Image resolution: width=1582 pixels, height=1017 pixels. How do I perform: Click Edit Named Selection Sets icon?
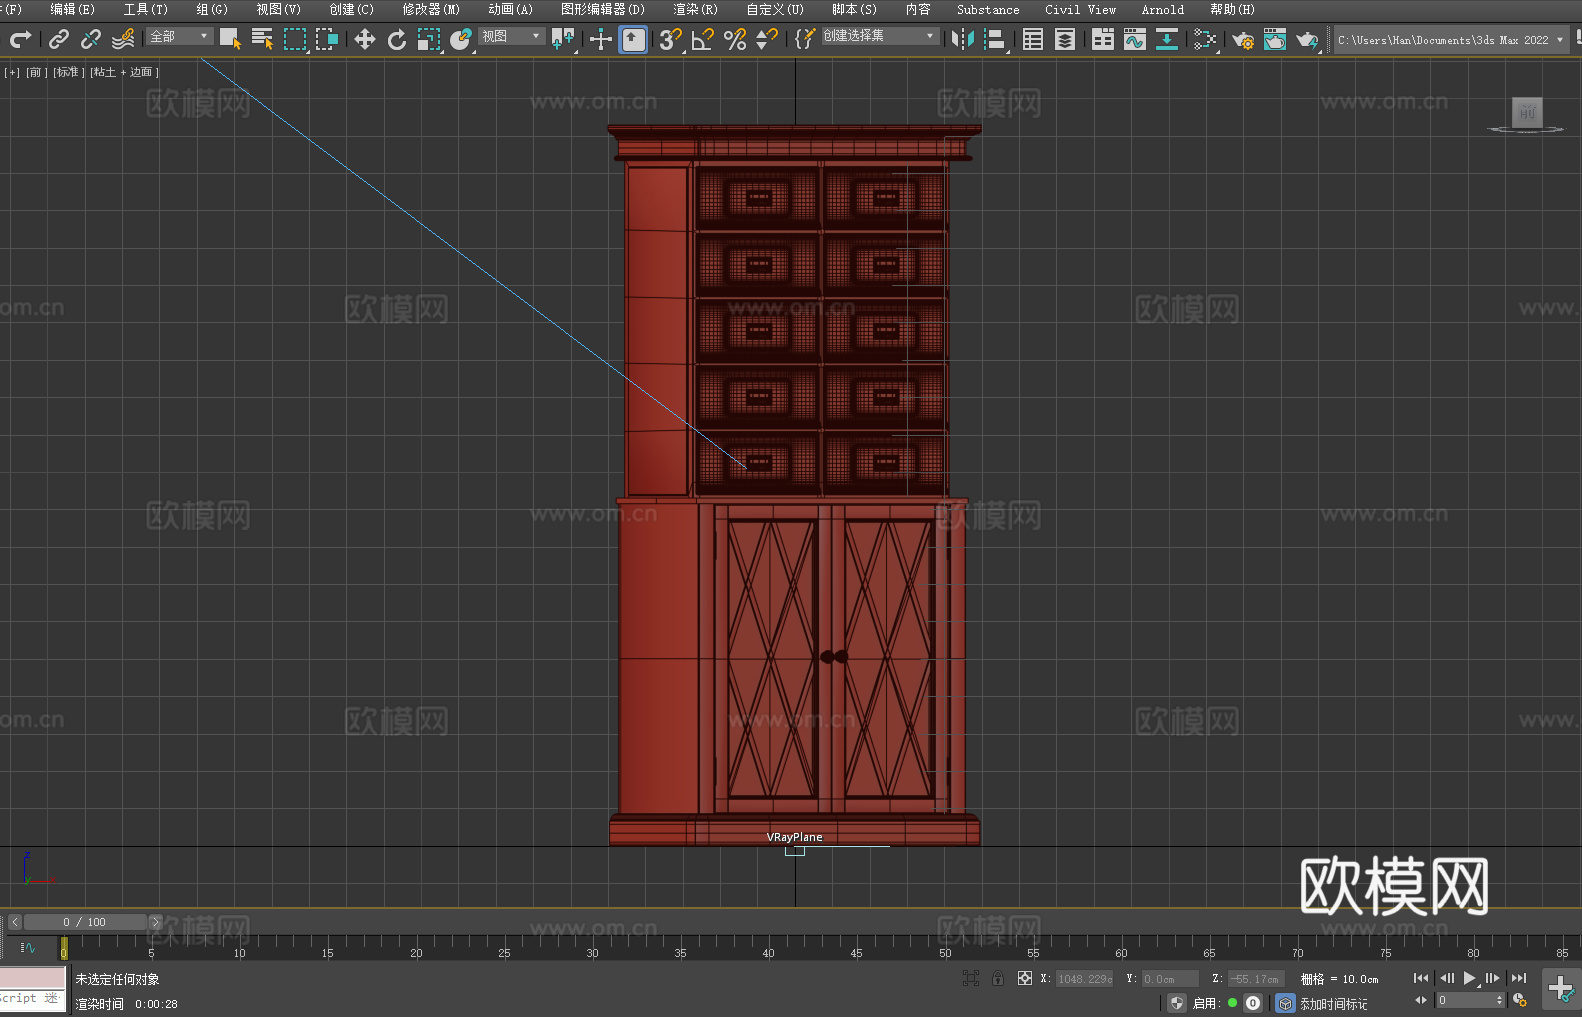pyautogui.click(x=804, y=39)
